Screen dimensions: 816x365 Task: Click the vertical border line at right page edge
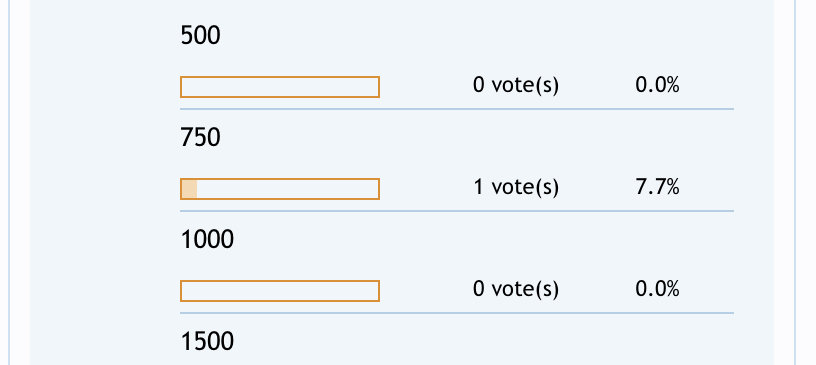click(795, 182)
